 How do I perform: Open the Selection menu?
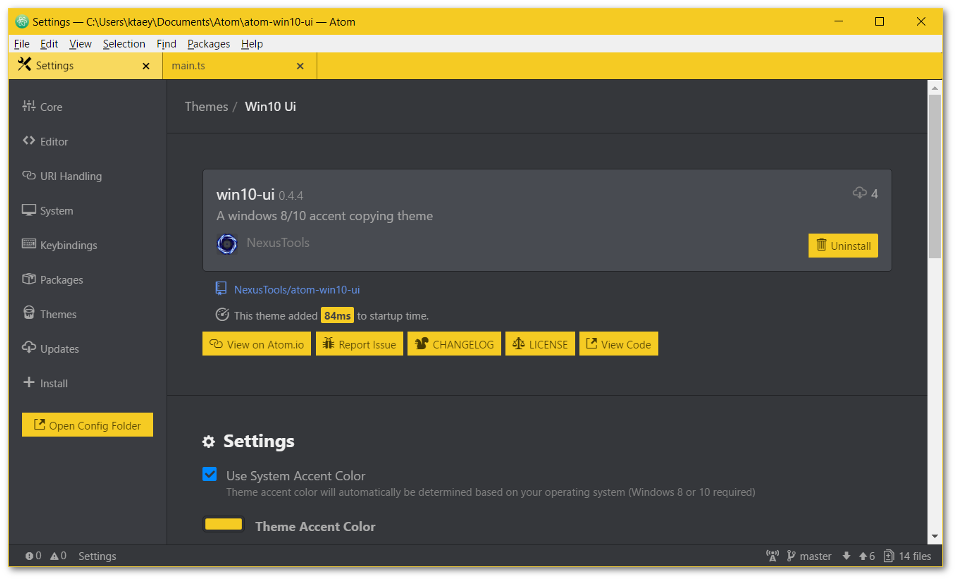[x=124, y=44]
